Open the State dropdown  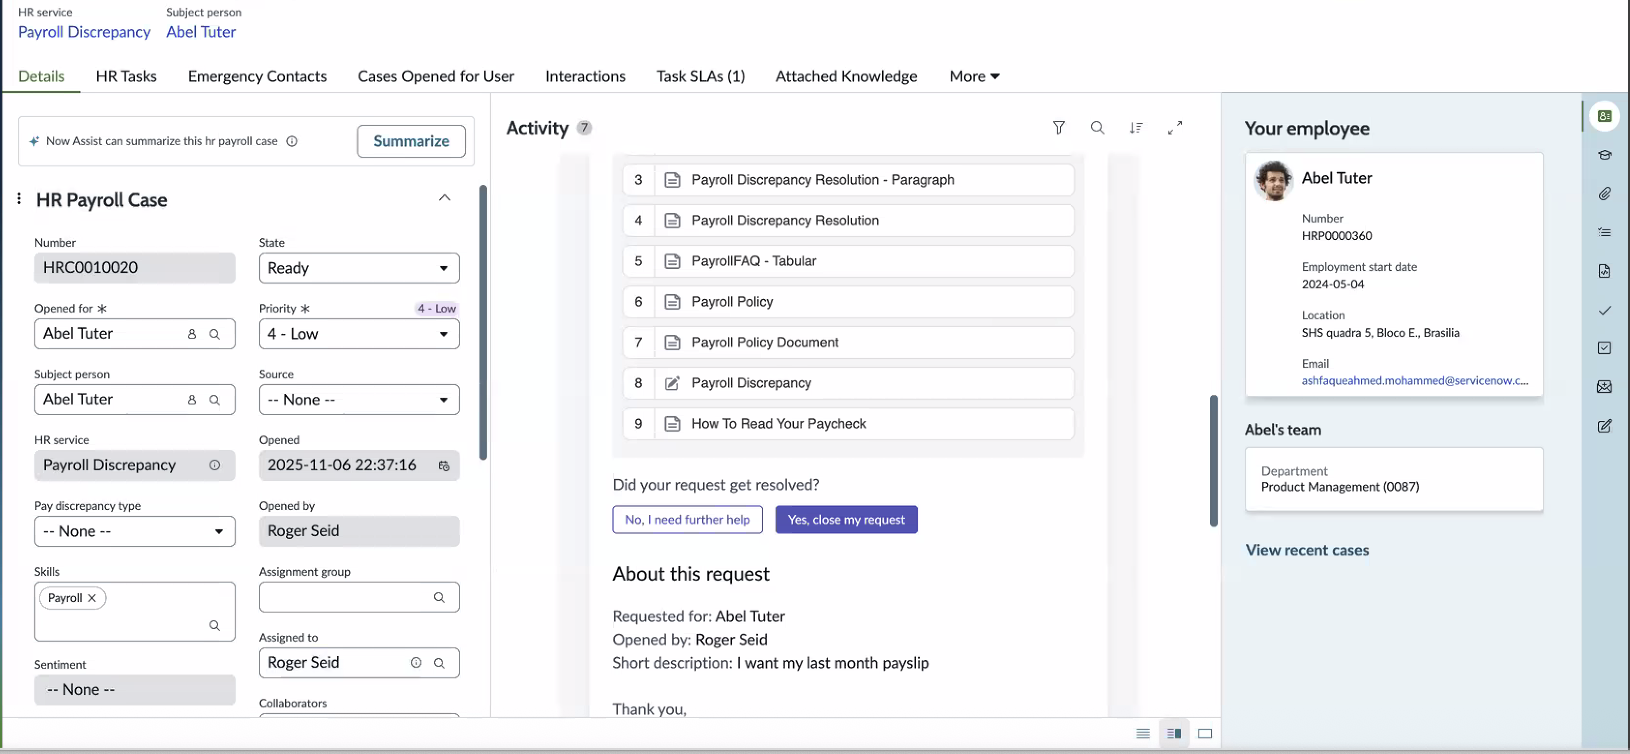coord(359,268)
